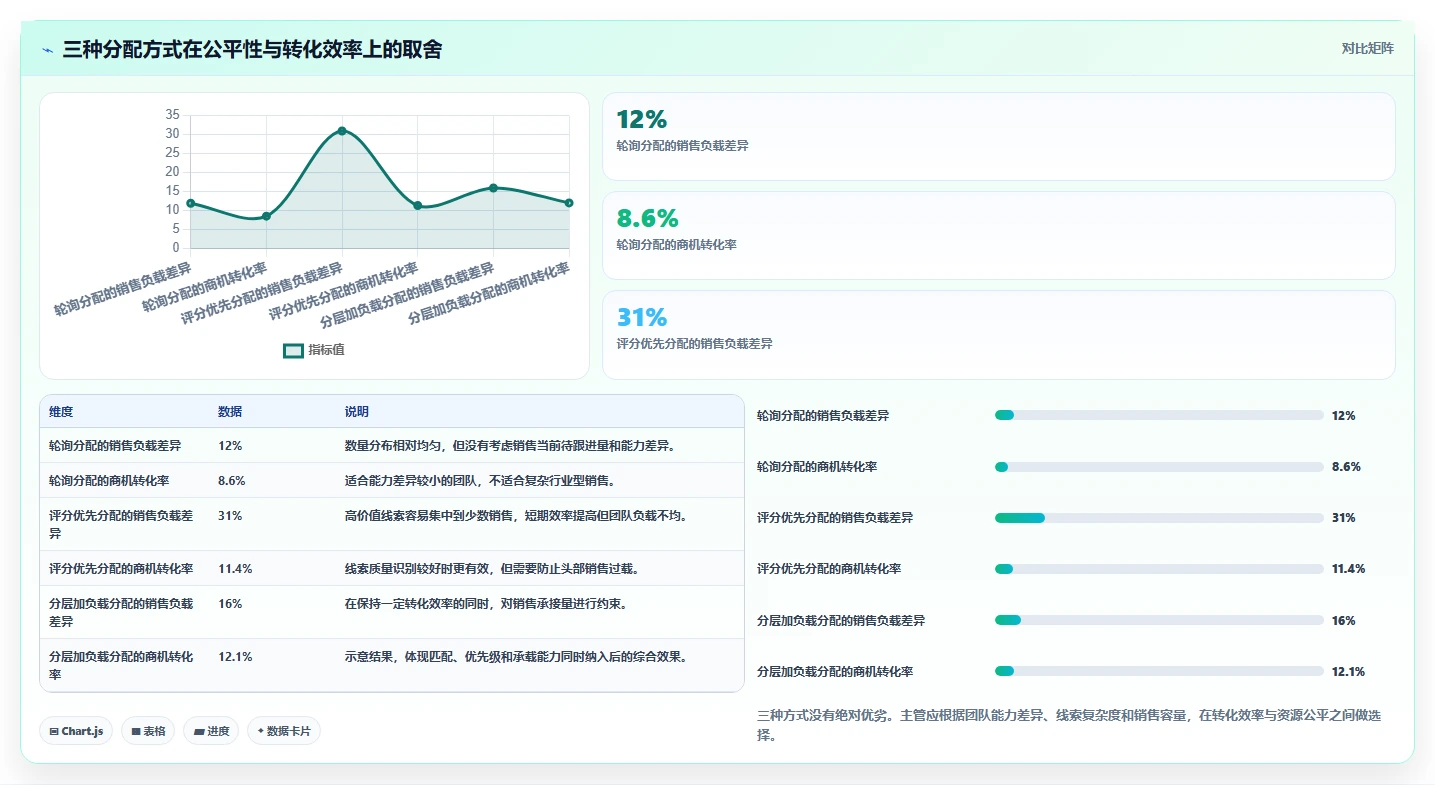The image size is (1435, 785).
Task: Click the chart point for 分层加负载分配的销售负载差异
Action: pos(493,188)
